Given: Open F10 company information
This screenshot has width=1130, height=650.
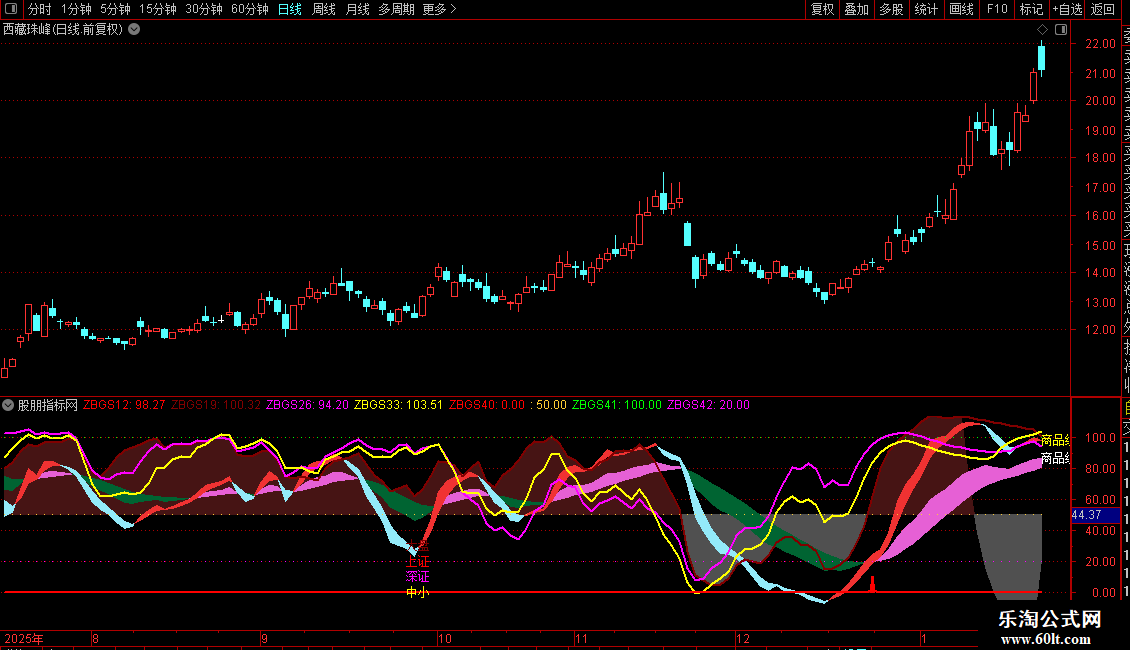Looking at the screenshot, I should (997, 10).
